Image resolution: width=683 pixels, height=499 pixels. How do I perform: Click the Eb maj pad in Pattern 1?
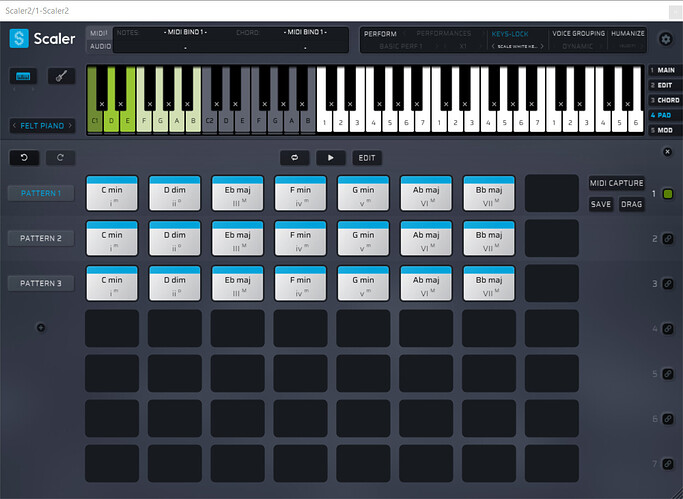pyautogui.click(x=237, y=193)
